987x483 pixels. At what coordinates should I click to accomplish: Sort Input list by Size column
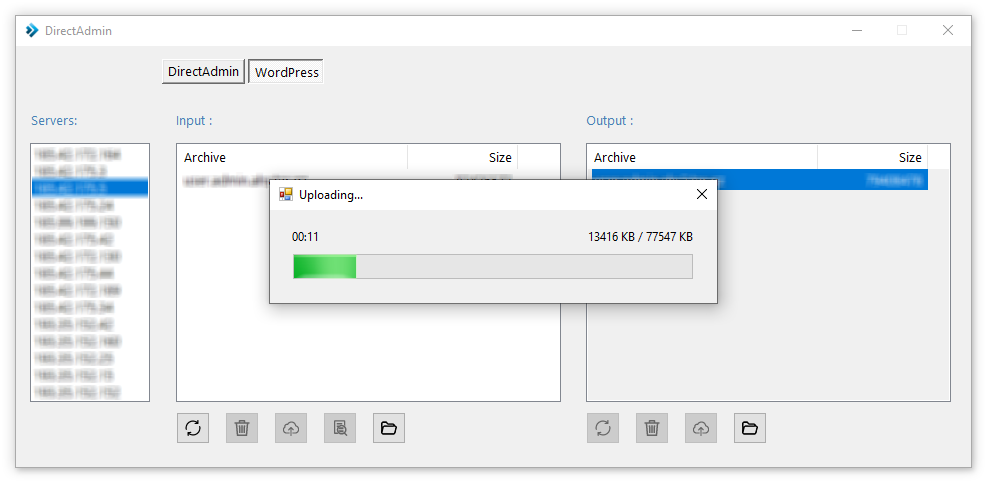click(463, 157)
